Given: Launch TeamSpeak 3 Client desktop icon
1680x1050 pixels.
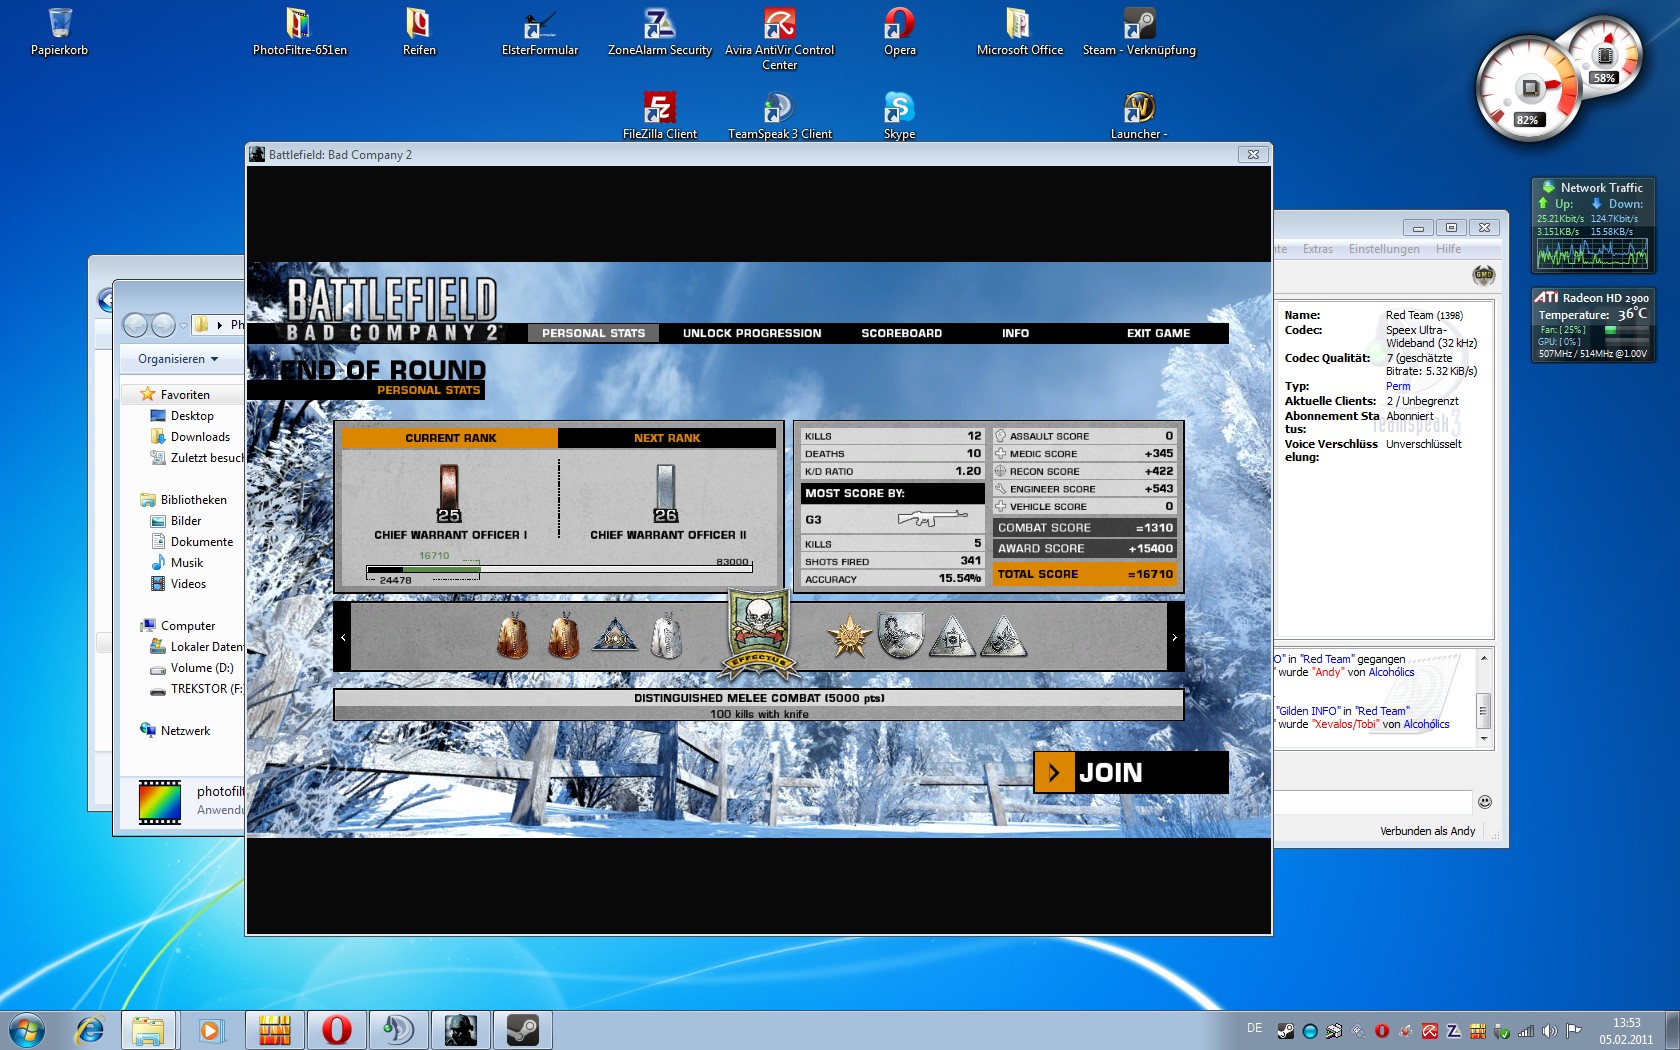Looking at the screenshot, I should tap(779, 115).
